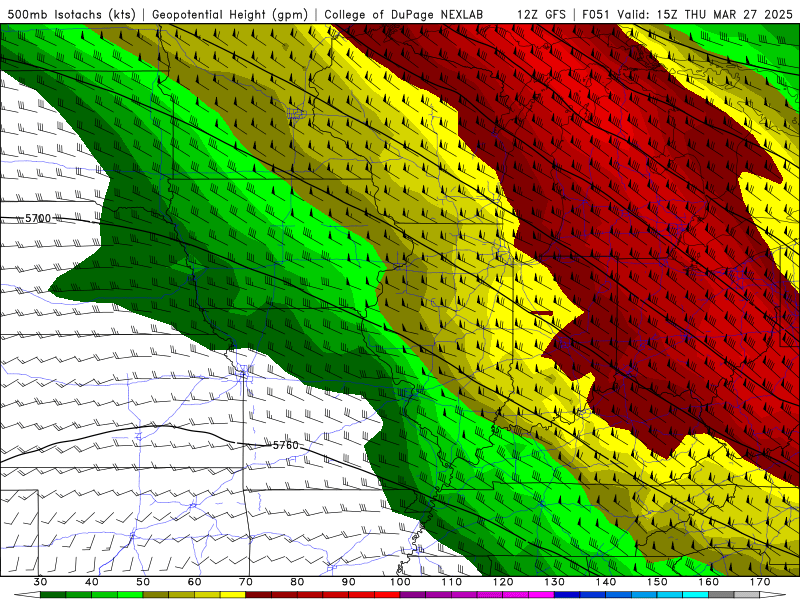Viewport: 800px width, 600px height.
Task: Click the "College of DuPage NEXLAB" header text
Action: (404, 14)
